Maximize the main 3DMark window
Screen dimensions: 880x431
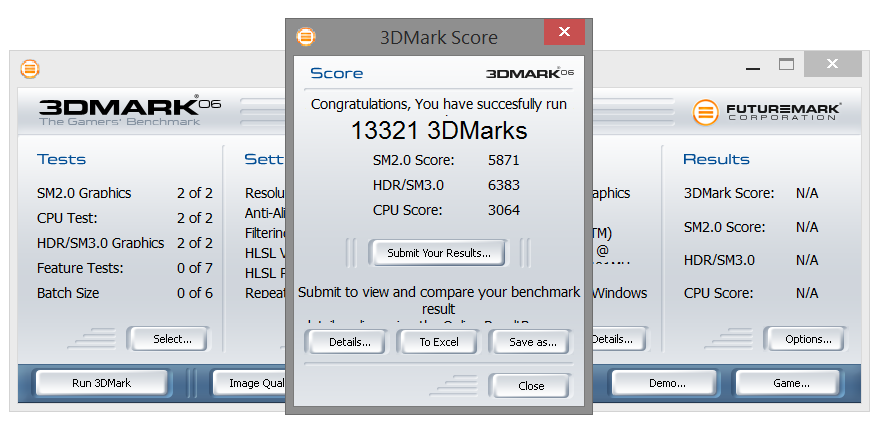786,65
